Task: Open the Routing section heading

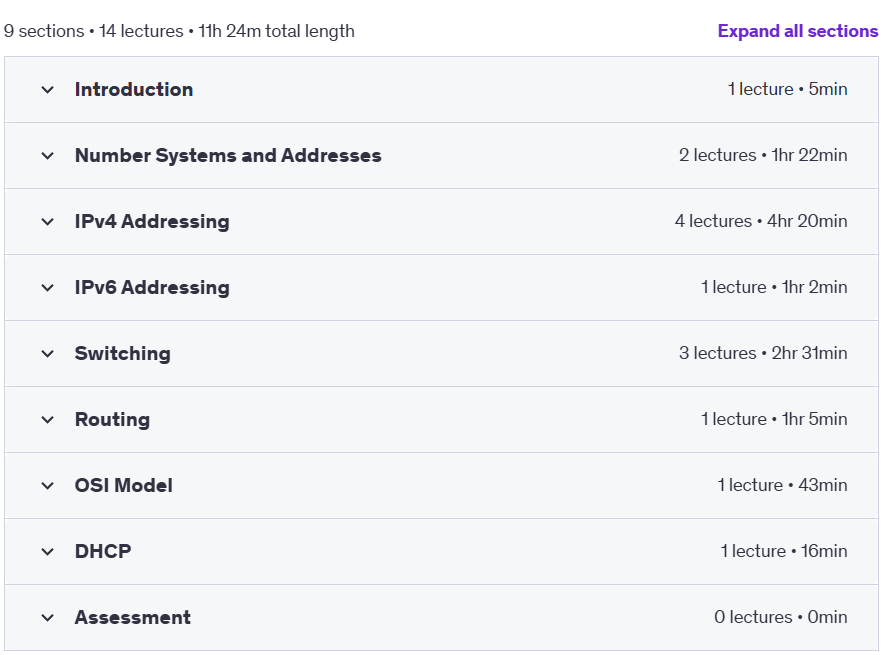Action: point(112,419)
